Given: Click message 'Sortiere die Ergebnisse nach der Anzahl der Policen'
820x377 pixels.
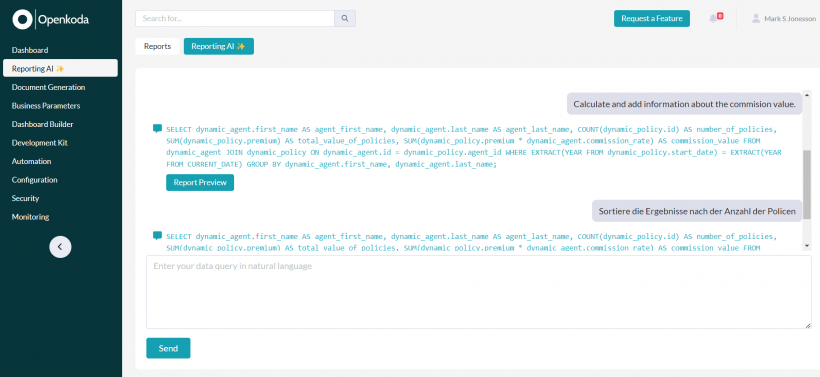Looking at the screenshot, I should coord(697,211).
